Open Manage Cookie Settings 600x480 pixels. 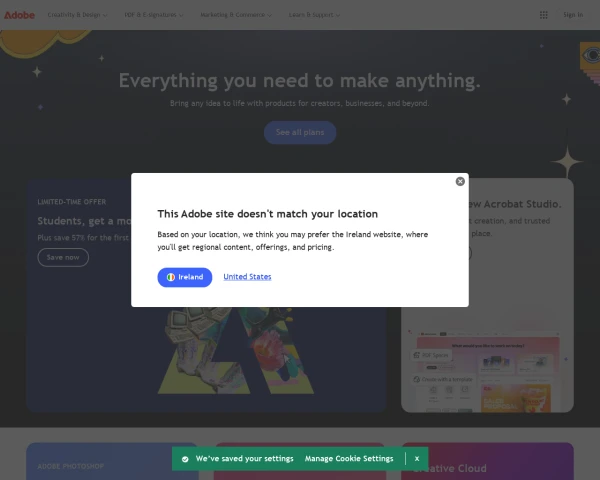349,459
